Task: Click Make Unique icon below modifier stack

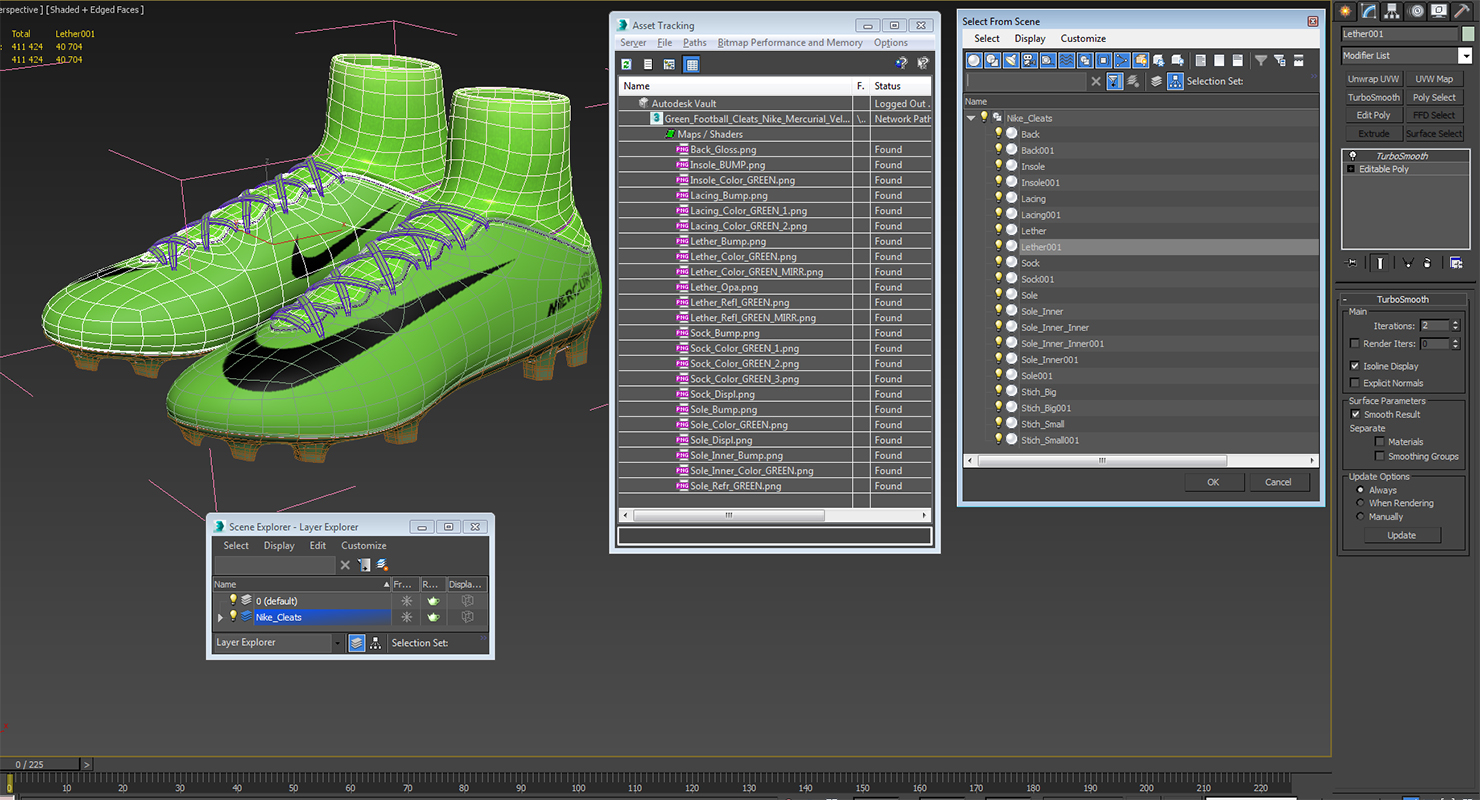Action: (x=1408, y=263)
